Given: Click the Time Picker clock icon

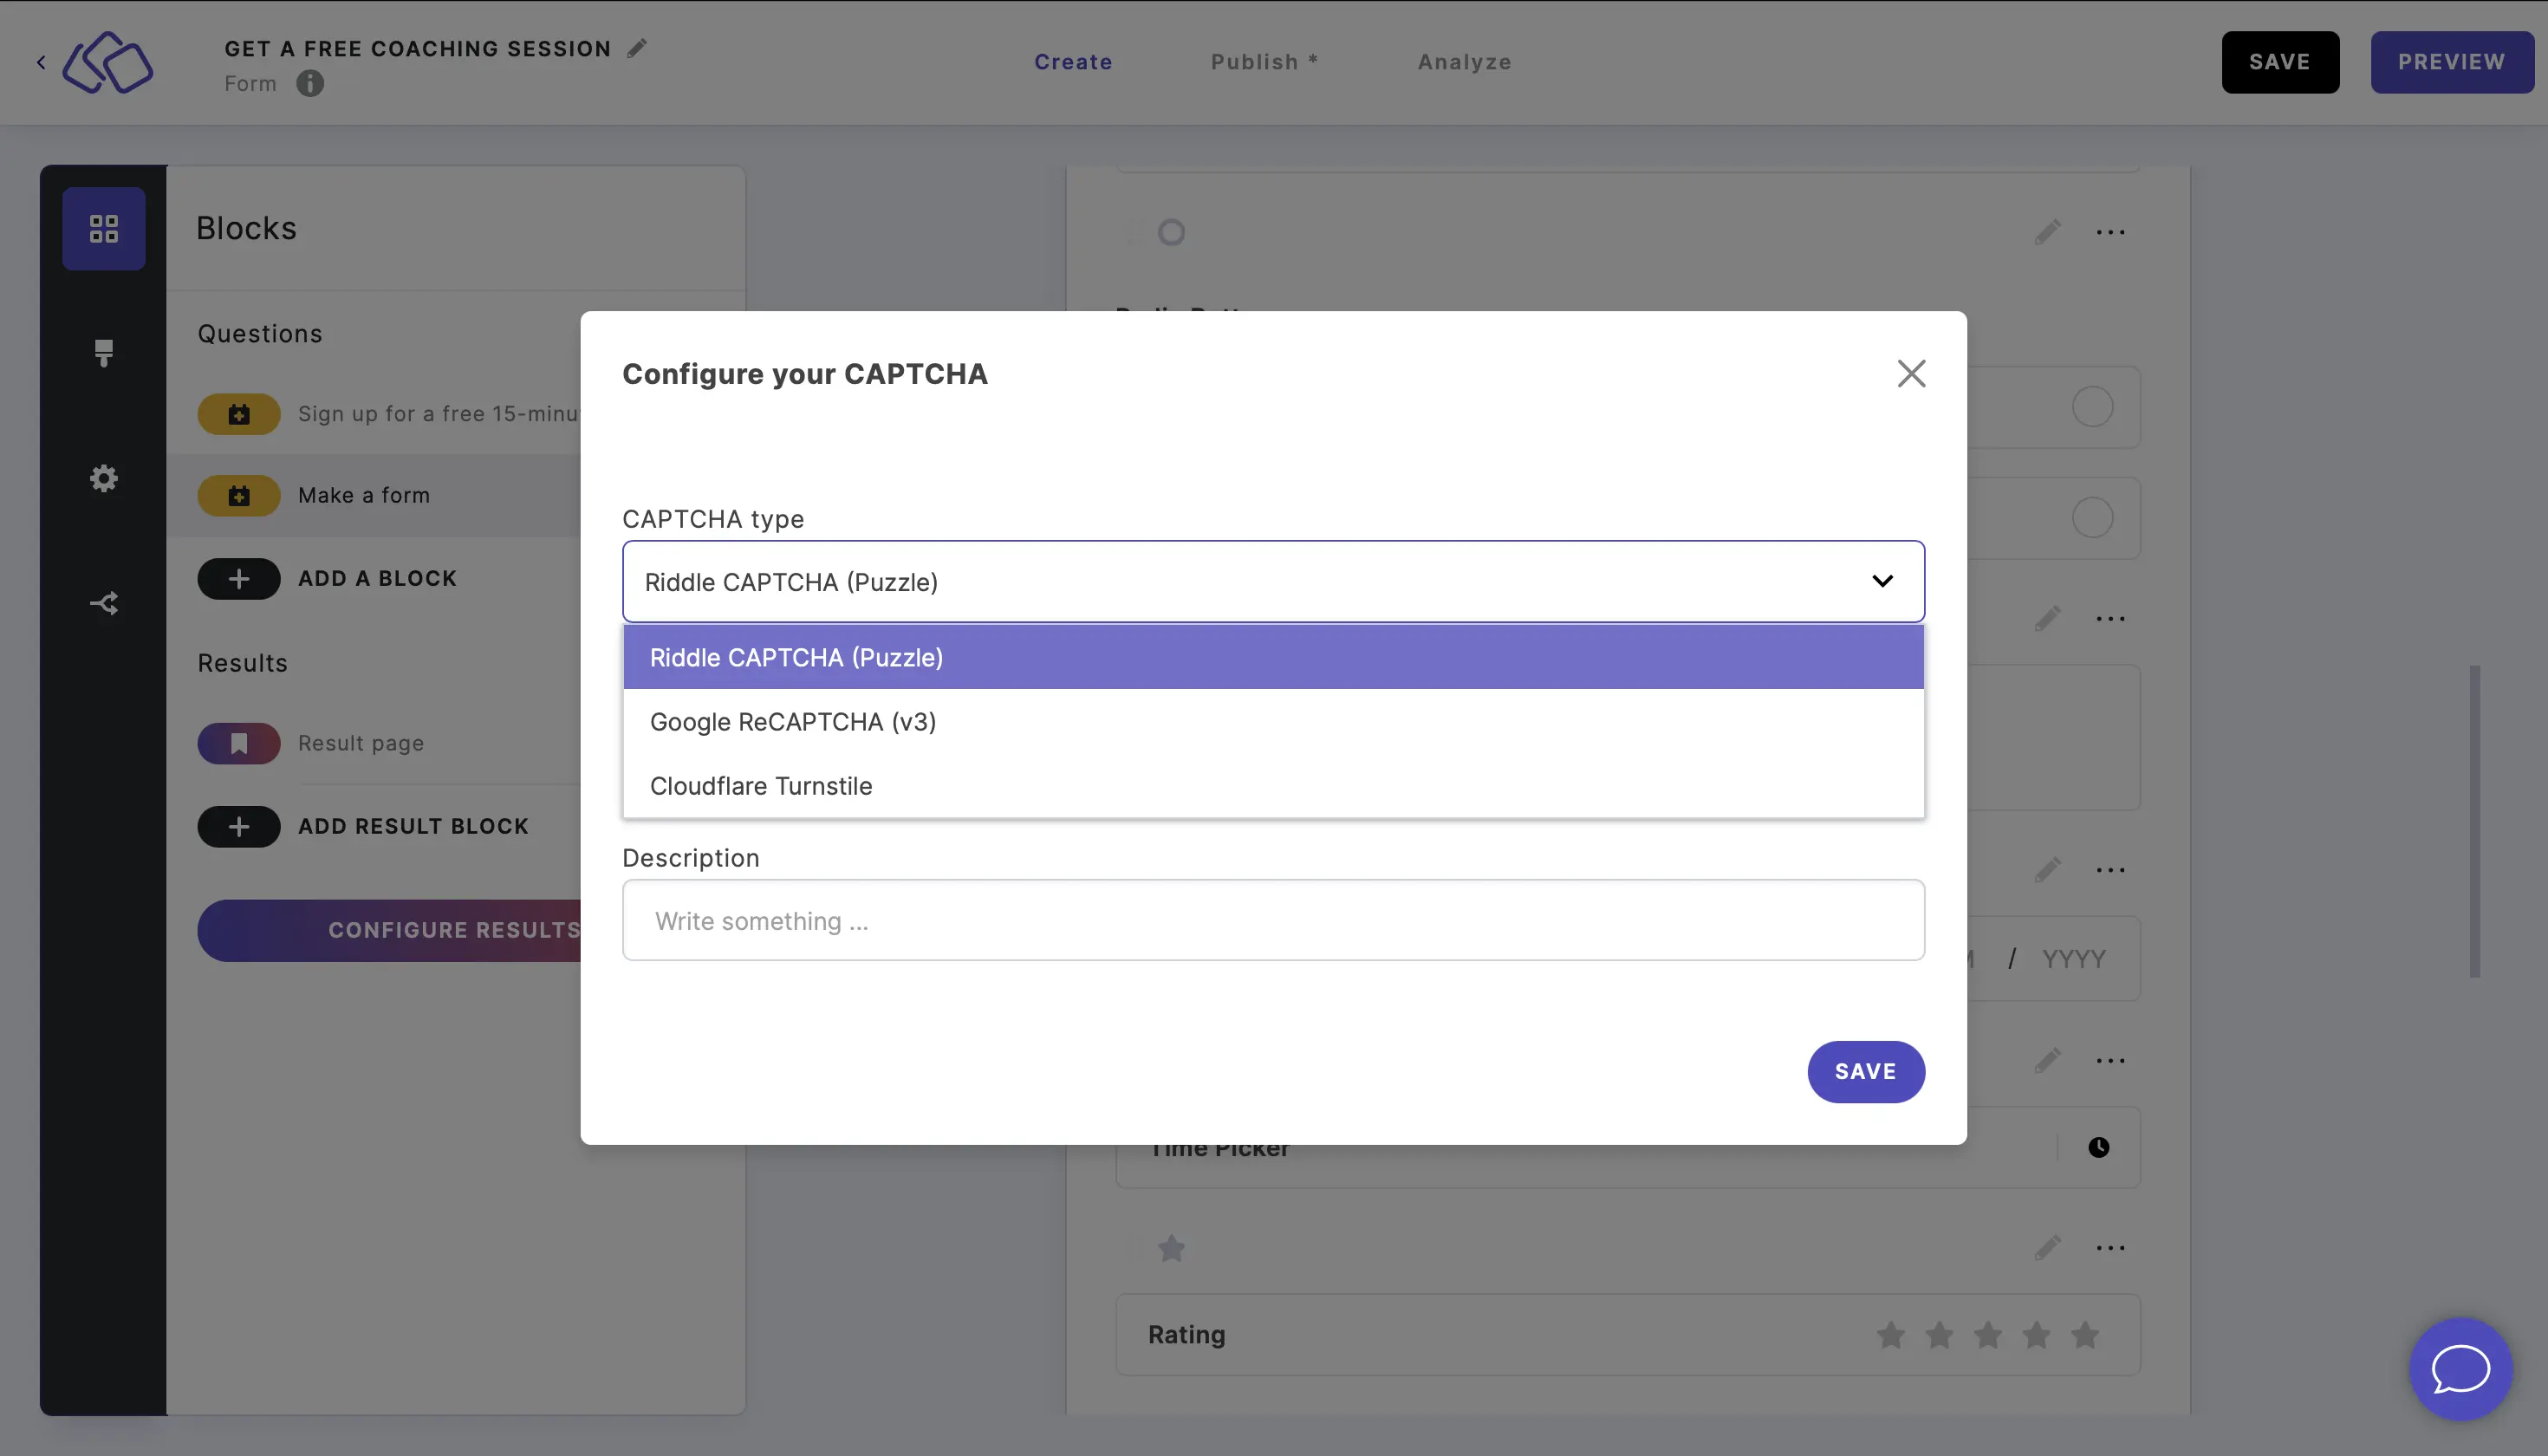Looking at the screenshot, I should (2098, 1147).
